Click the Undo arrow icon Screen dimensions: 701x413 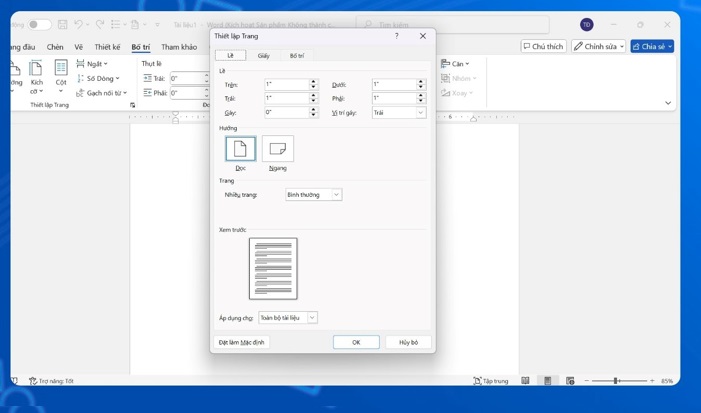(79, 24)
